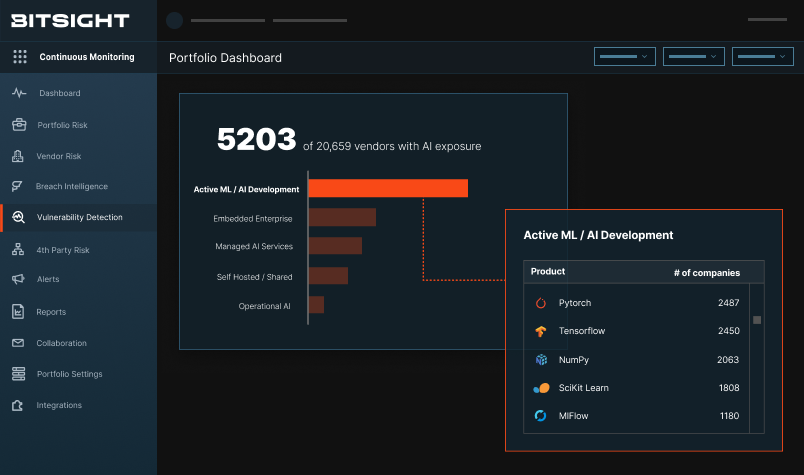
Task: Click the Portfolio Settings server icon
Action: (18, 374)
